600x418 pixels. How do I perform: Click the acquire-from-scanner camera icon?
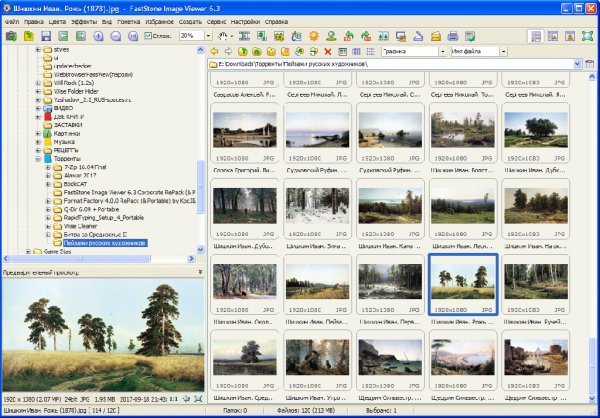[x=11, y=36]
